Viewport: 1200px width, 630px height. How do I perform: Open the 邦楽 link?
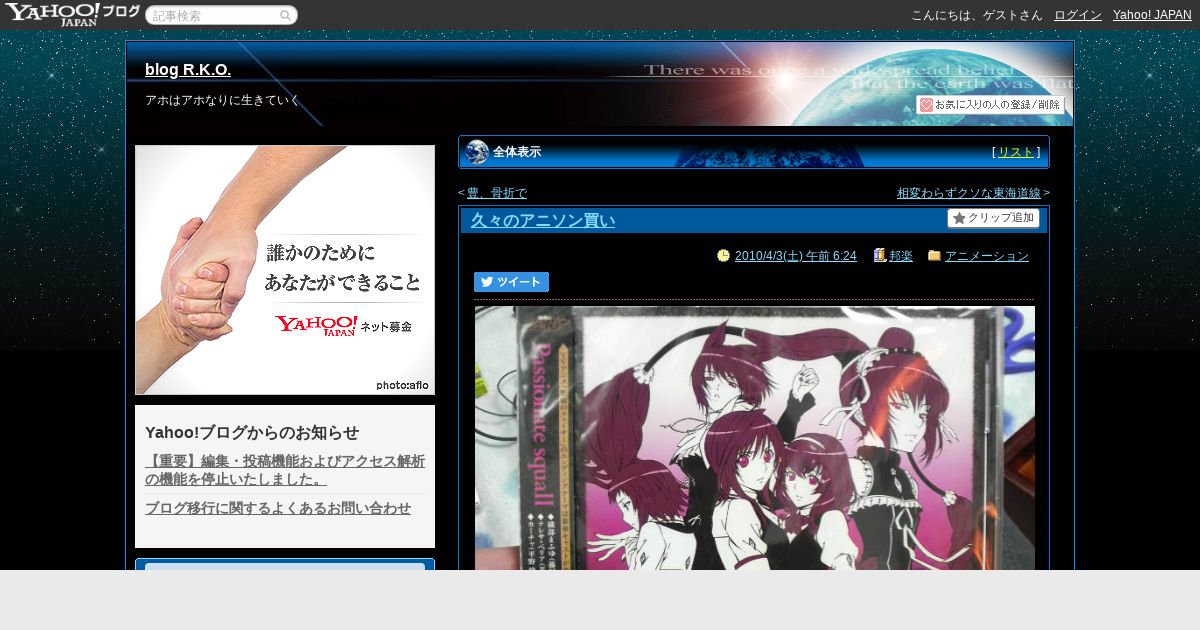tap(901, 256)
